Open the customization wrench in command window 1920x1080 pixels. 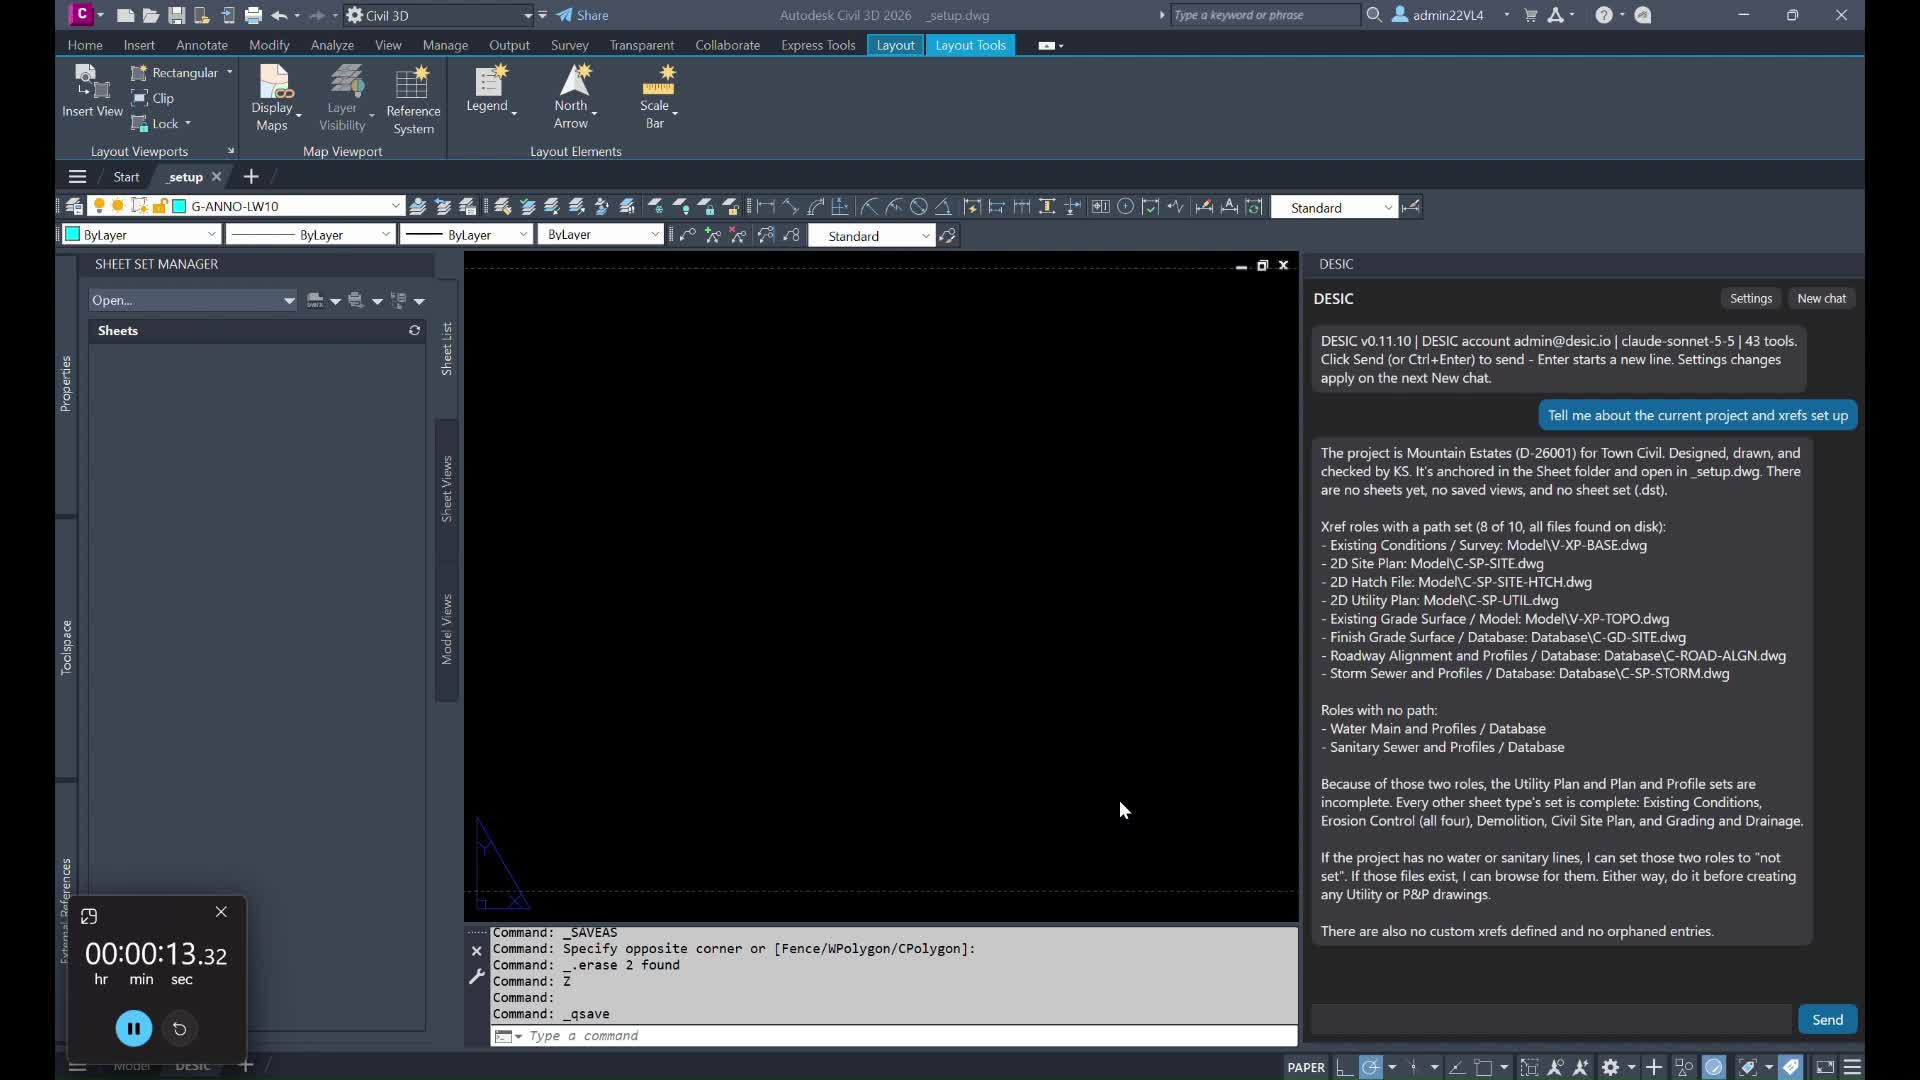(x=476, y=976)
